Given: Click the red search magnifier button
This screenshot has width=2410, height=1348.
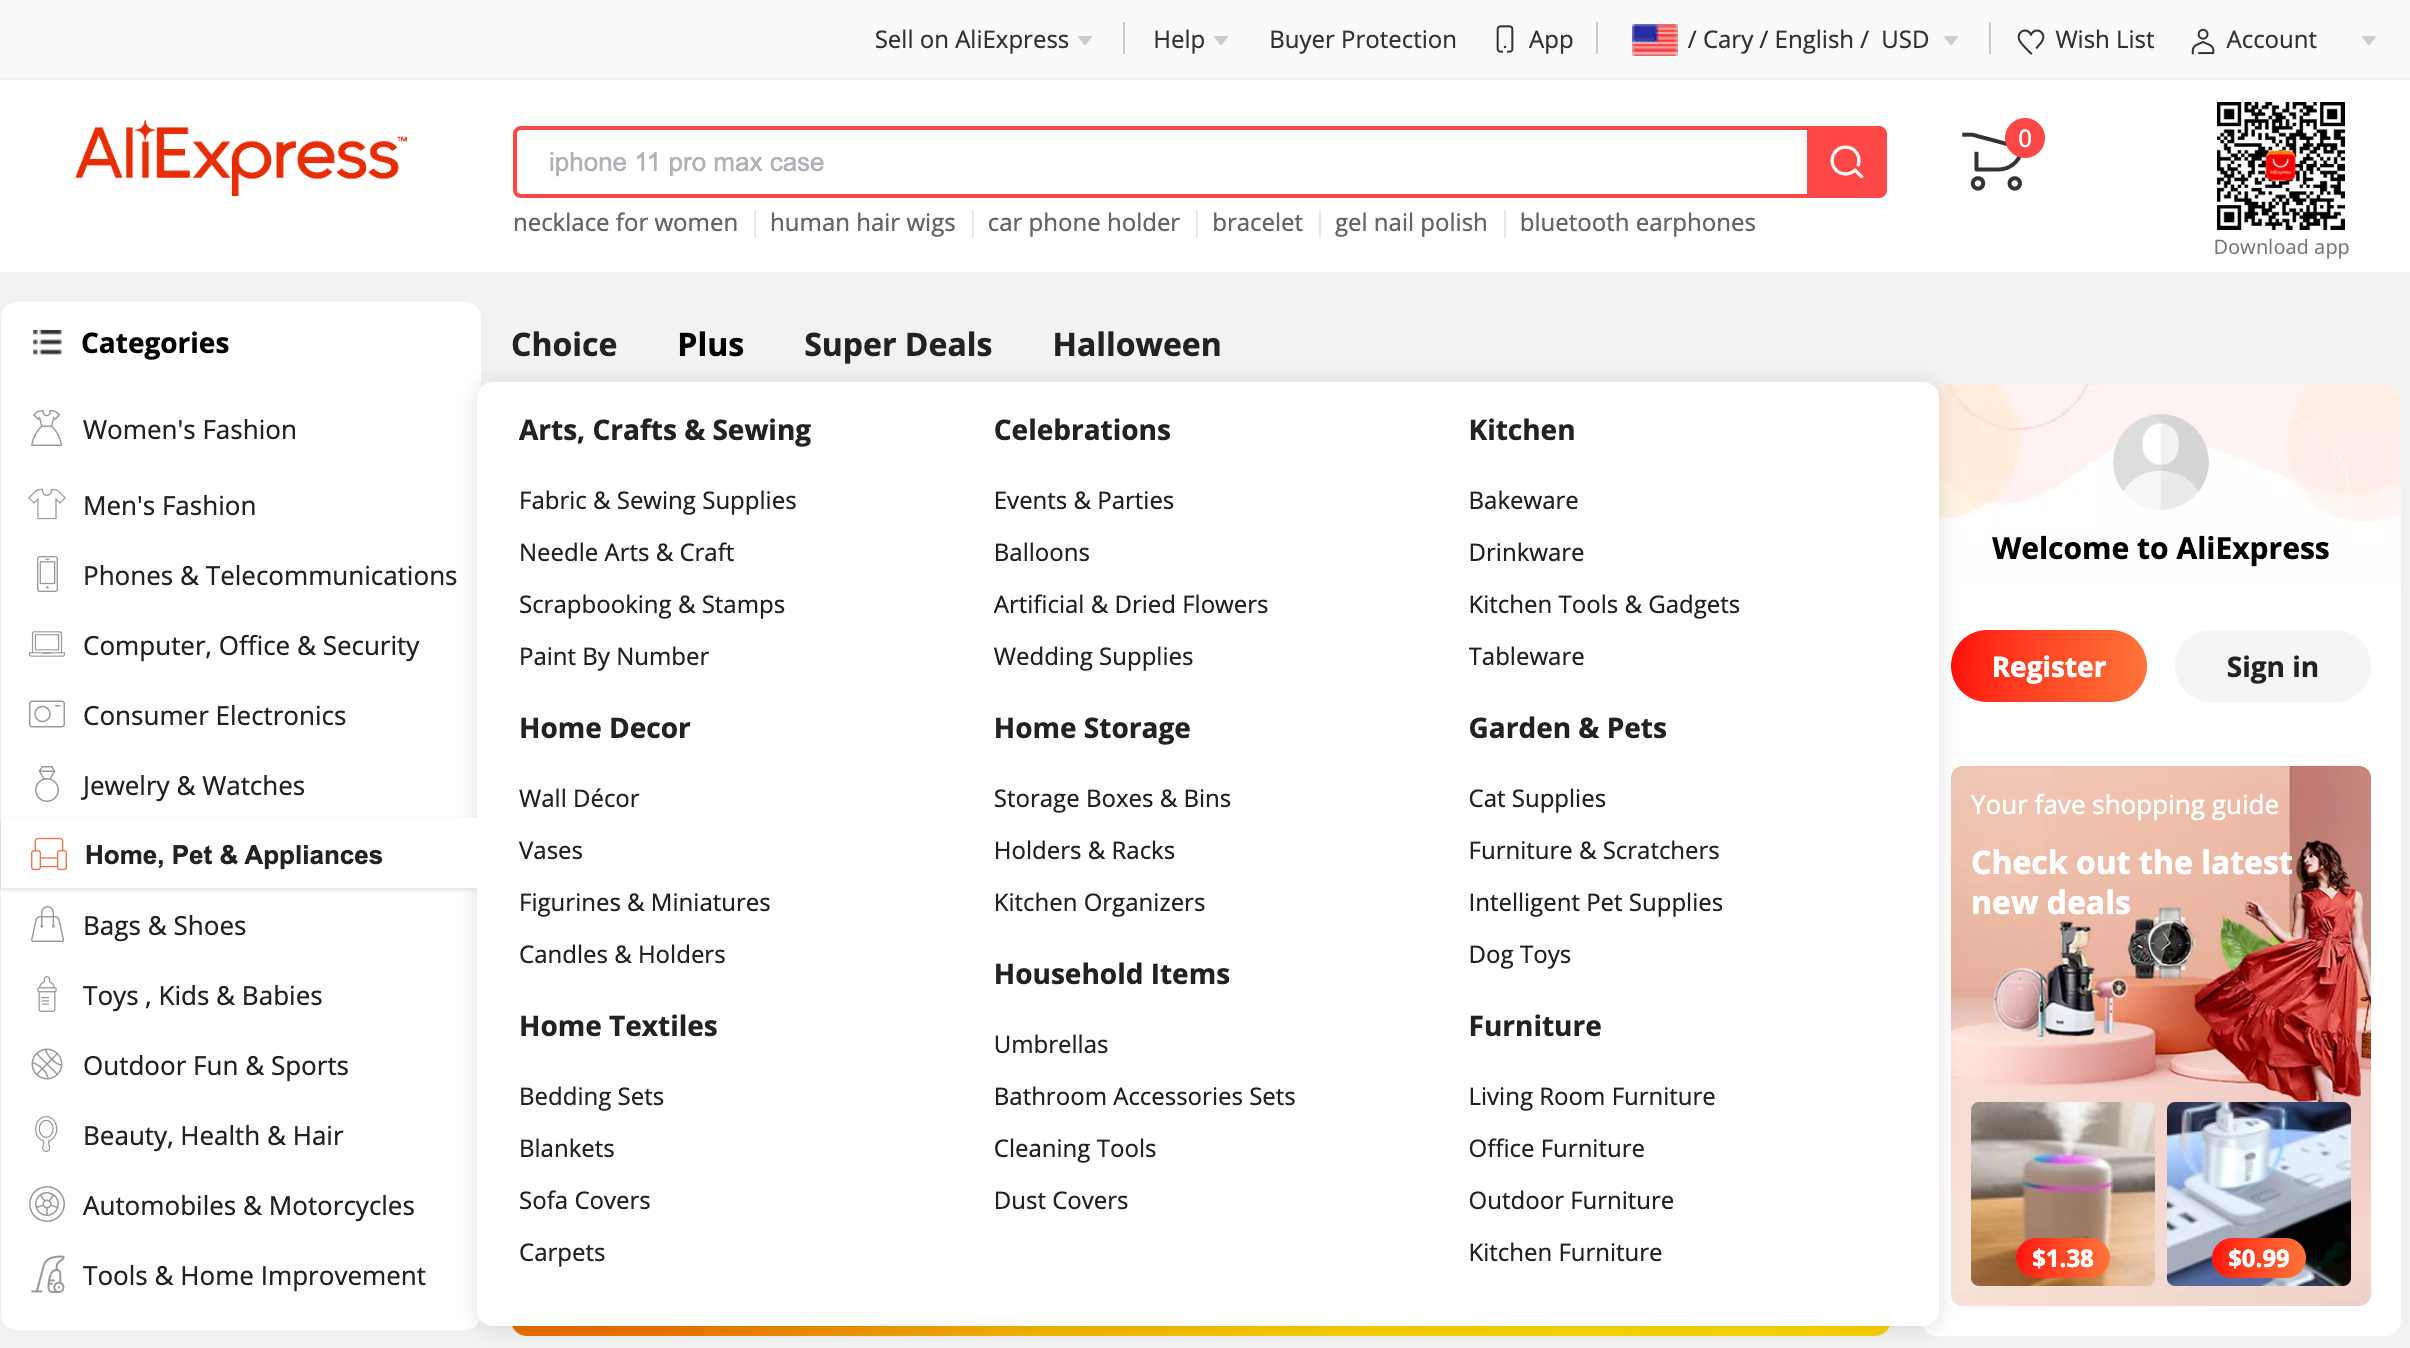Looking at the screenshot, I should [x=1846, y=162].
